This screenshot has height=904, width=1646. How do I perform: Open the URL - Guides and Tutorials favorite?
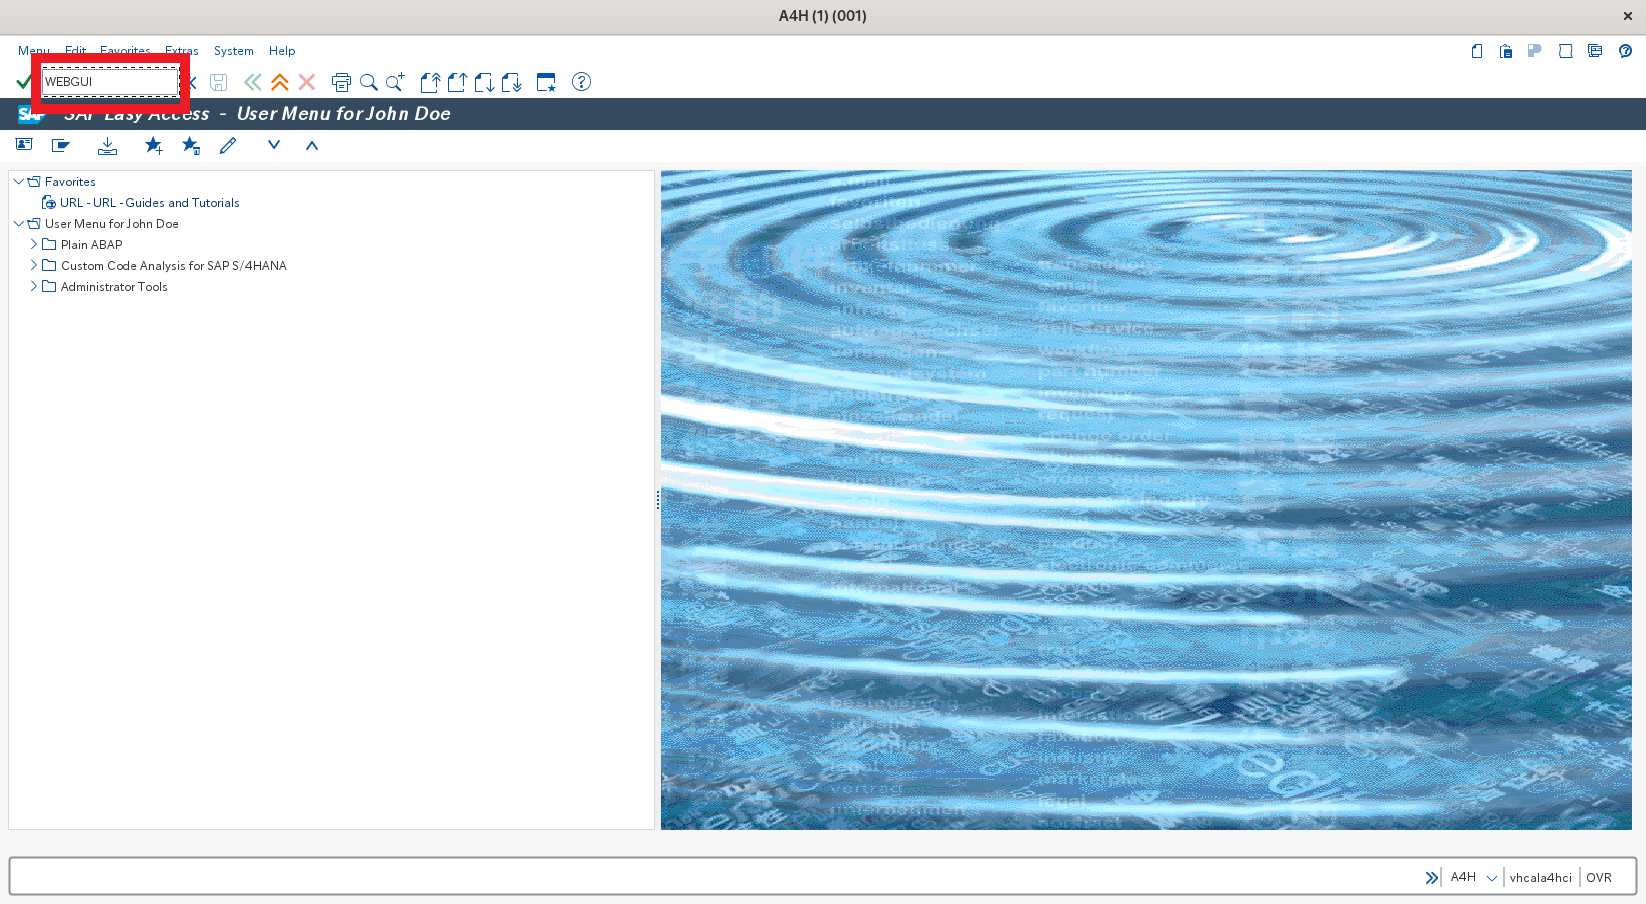coord(150,203)
